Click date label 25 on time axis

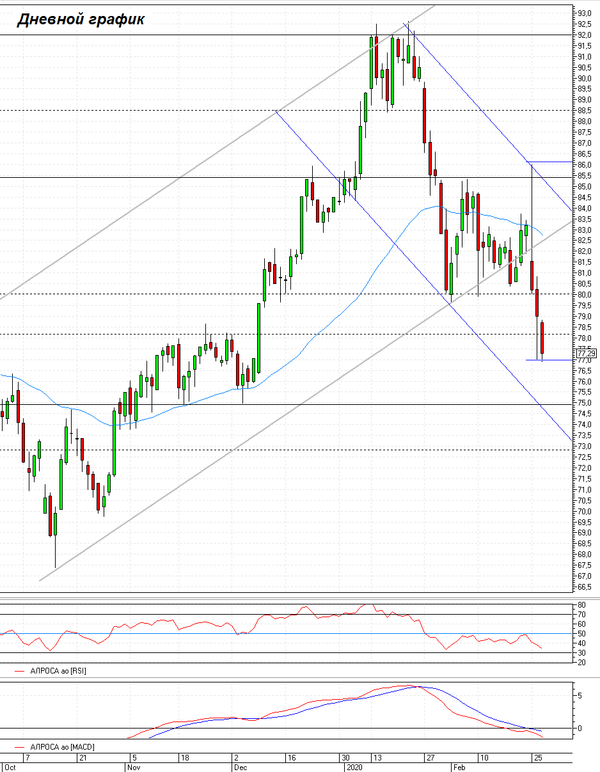[538, 758]
